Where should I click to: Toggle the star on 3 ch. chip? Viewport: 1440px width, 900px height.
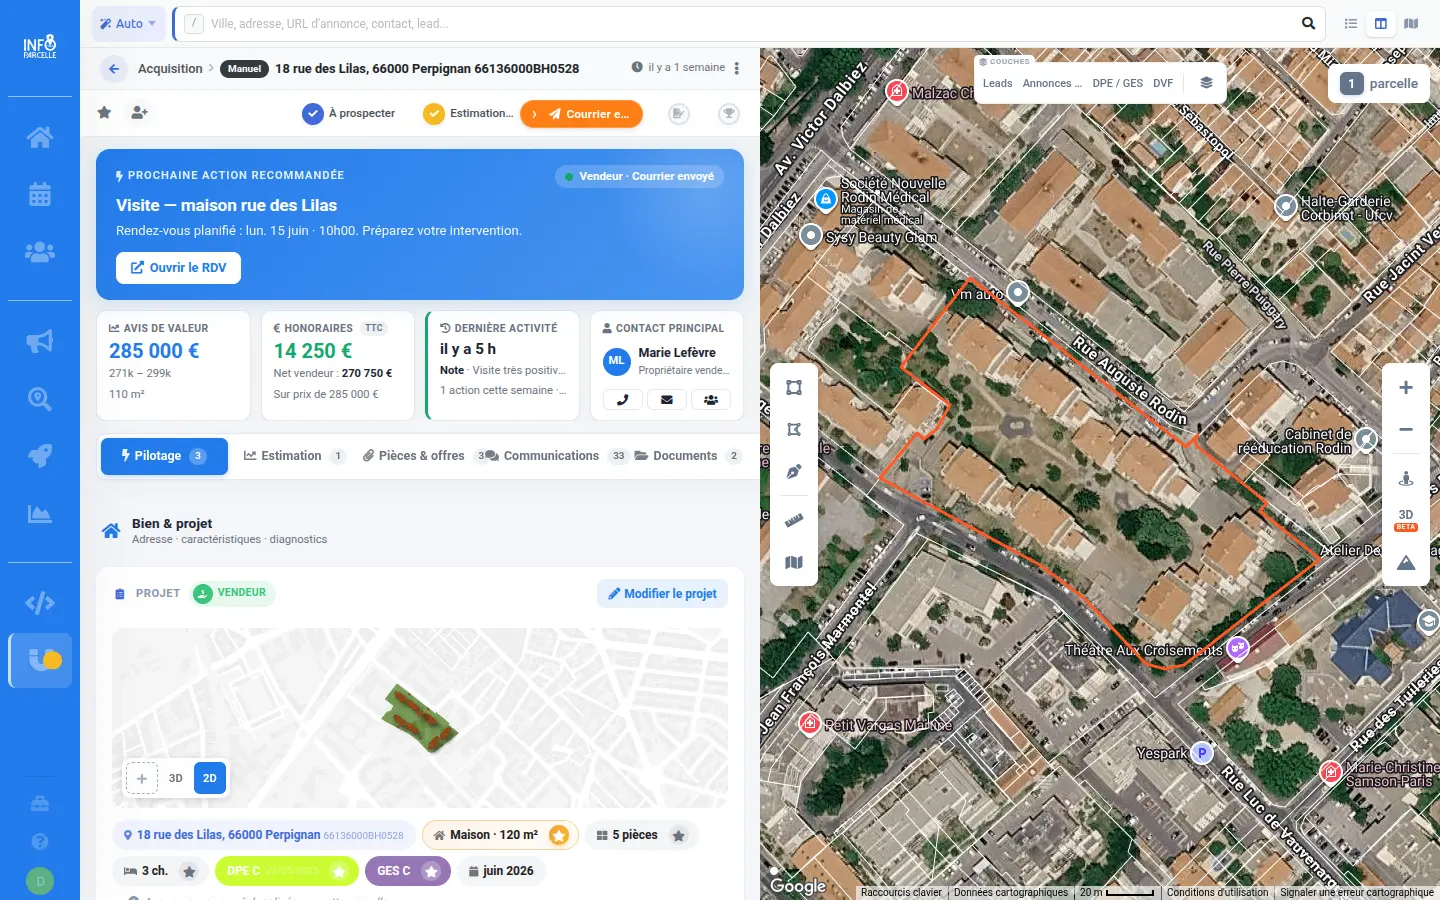(189, 871)
